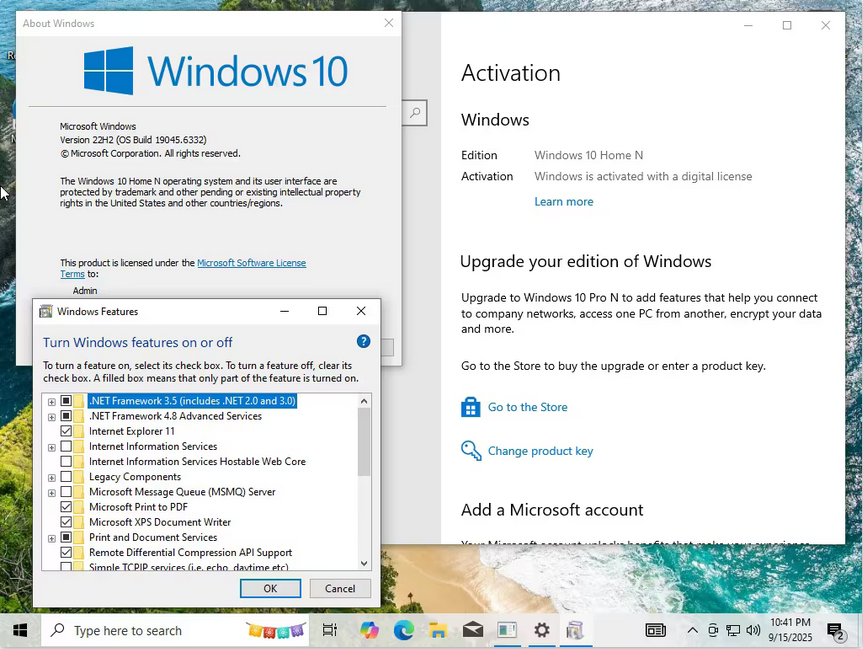Expand Internet Information Services node

tap(52, 448)
